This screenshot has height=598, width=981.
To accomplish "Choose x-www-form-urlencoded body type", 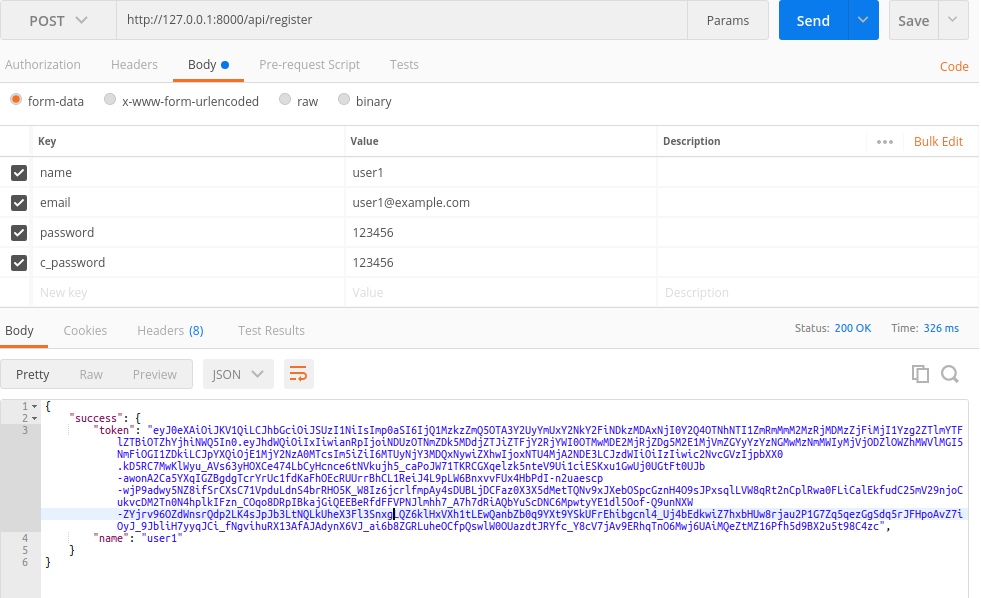I will [x=111, y=101].
